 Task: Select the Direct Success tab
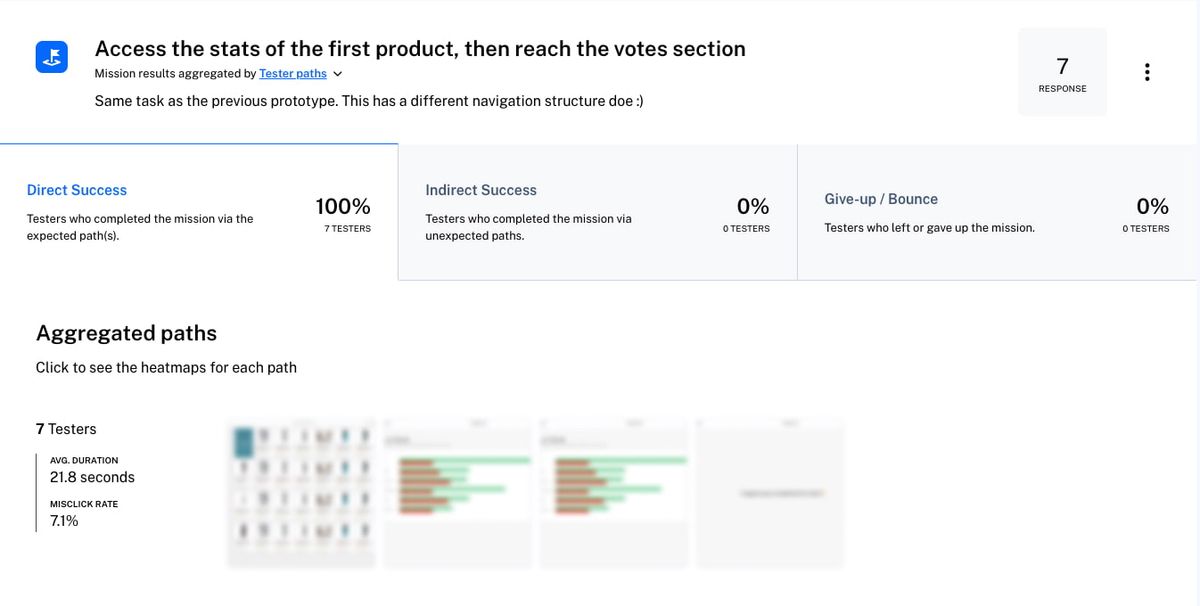pos(77,190)
